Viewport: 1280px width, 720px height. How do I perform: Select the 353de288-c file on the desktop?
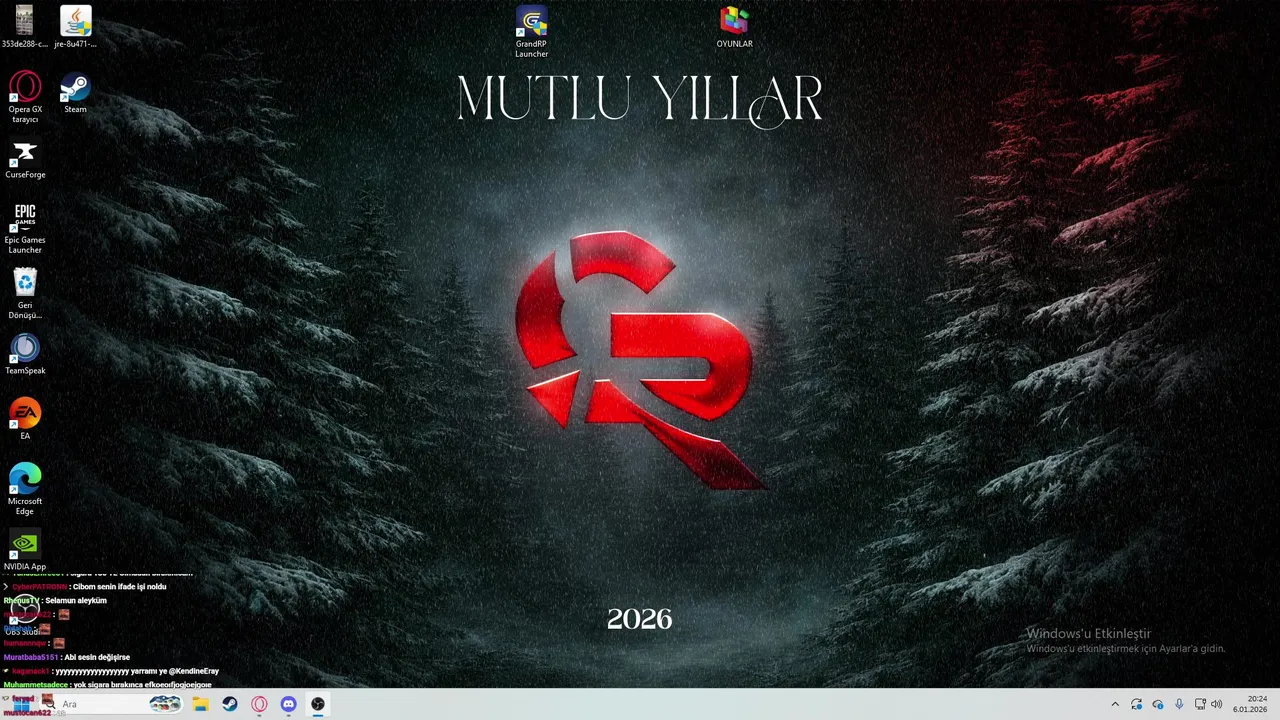click(x=25, y=27)
